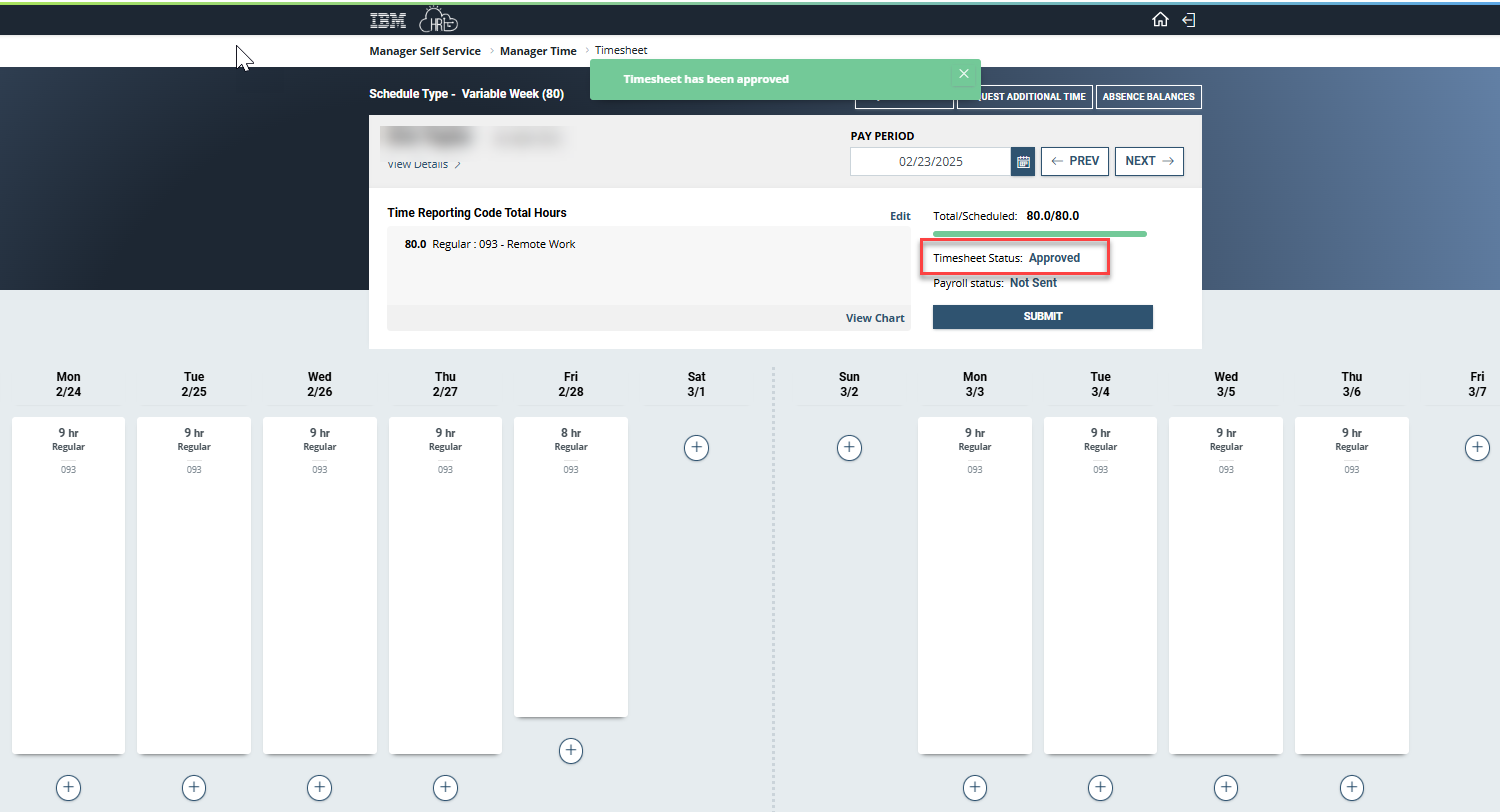Add time entry for Sun 3/2
This screenshot has width=1500, height=812.
click(x=849, y=447)
